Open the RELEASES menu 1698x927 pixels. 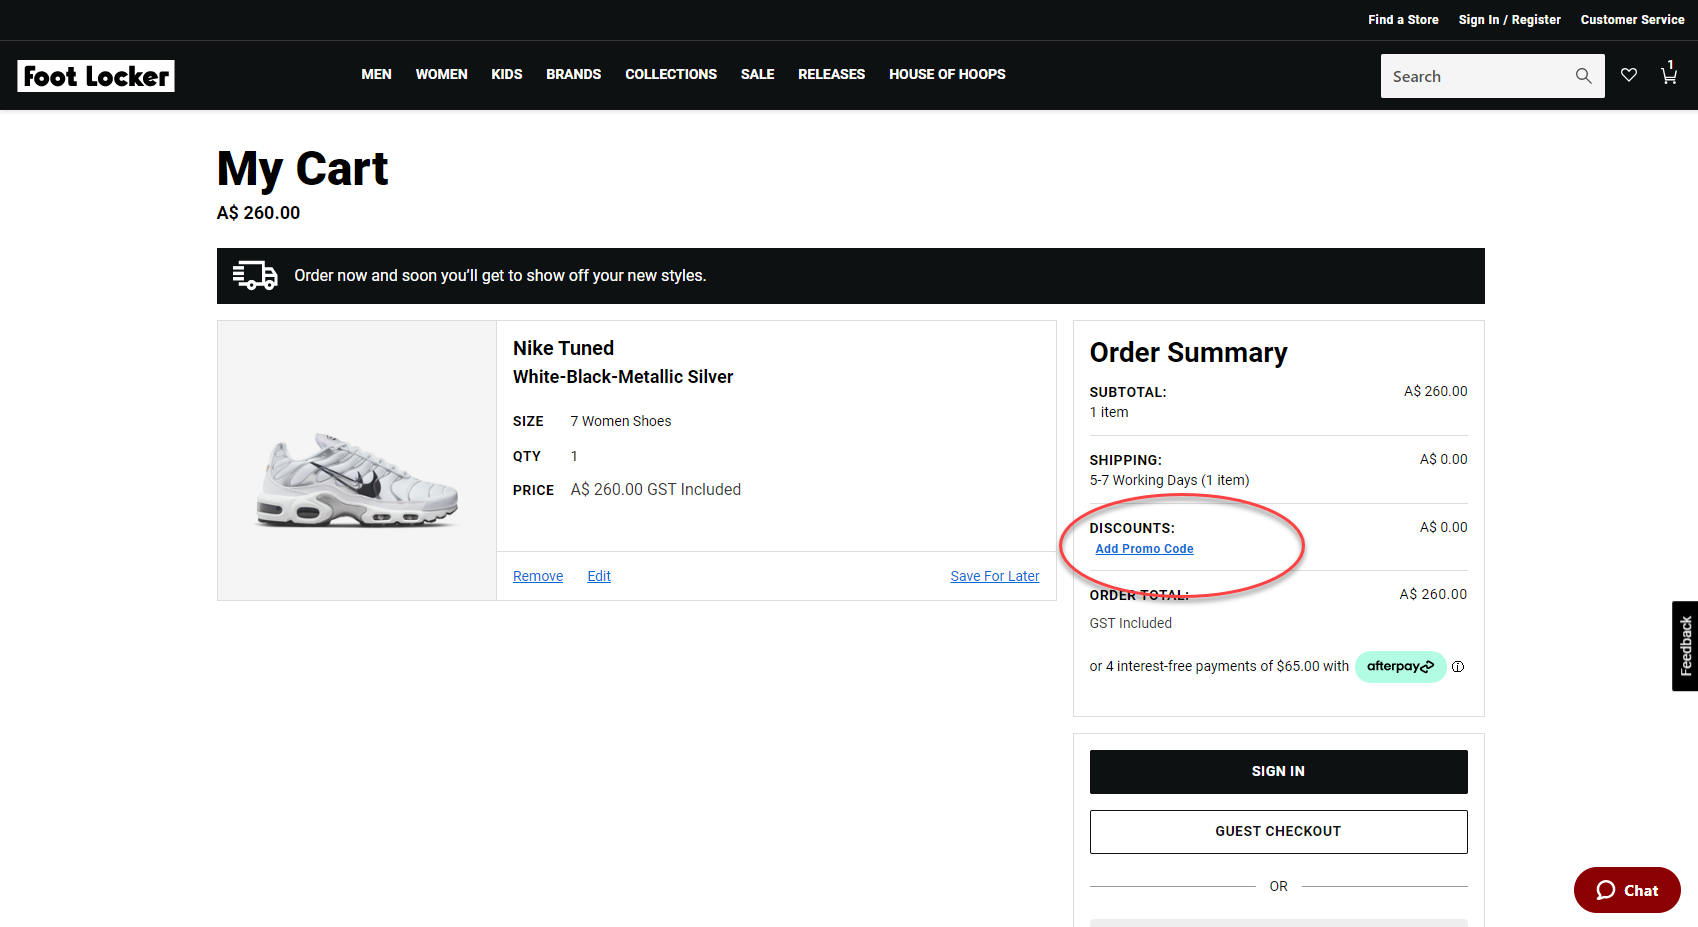coord(831,74)
